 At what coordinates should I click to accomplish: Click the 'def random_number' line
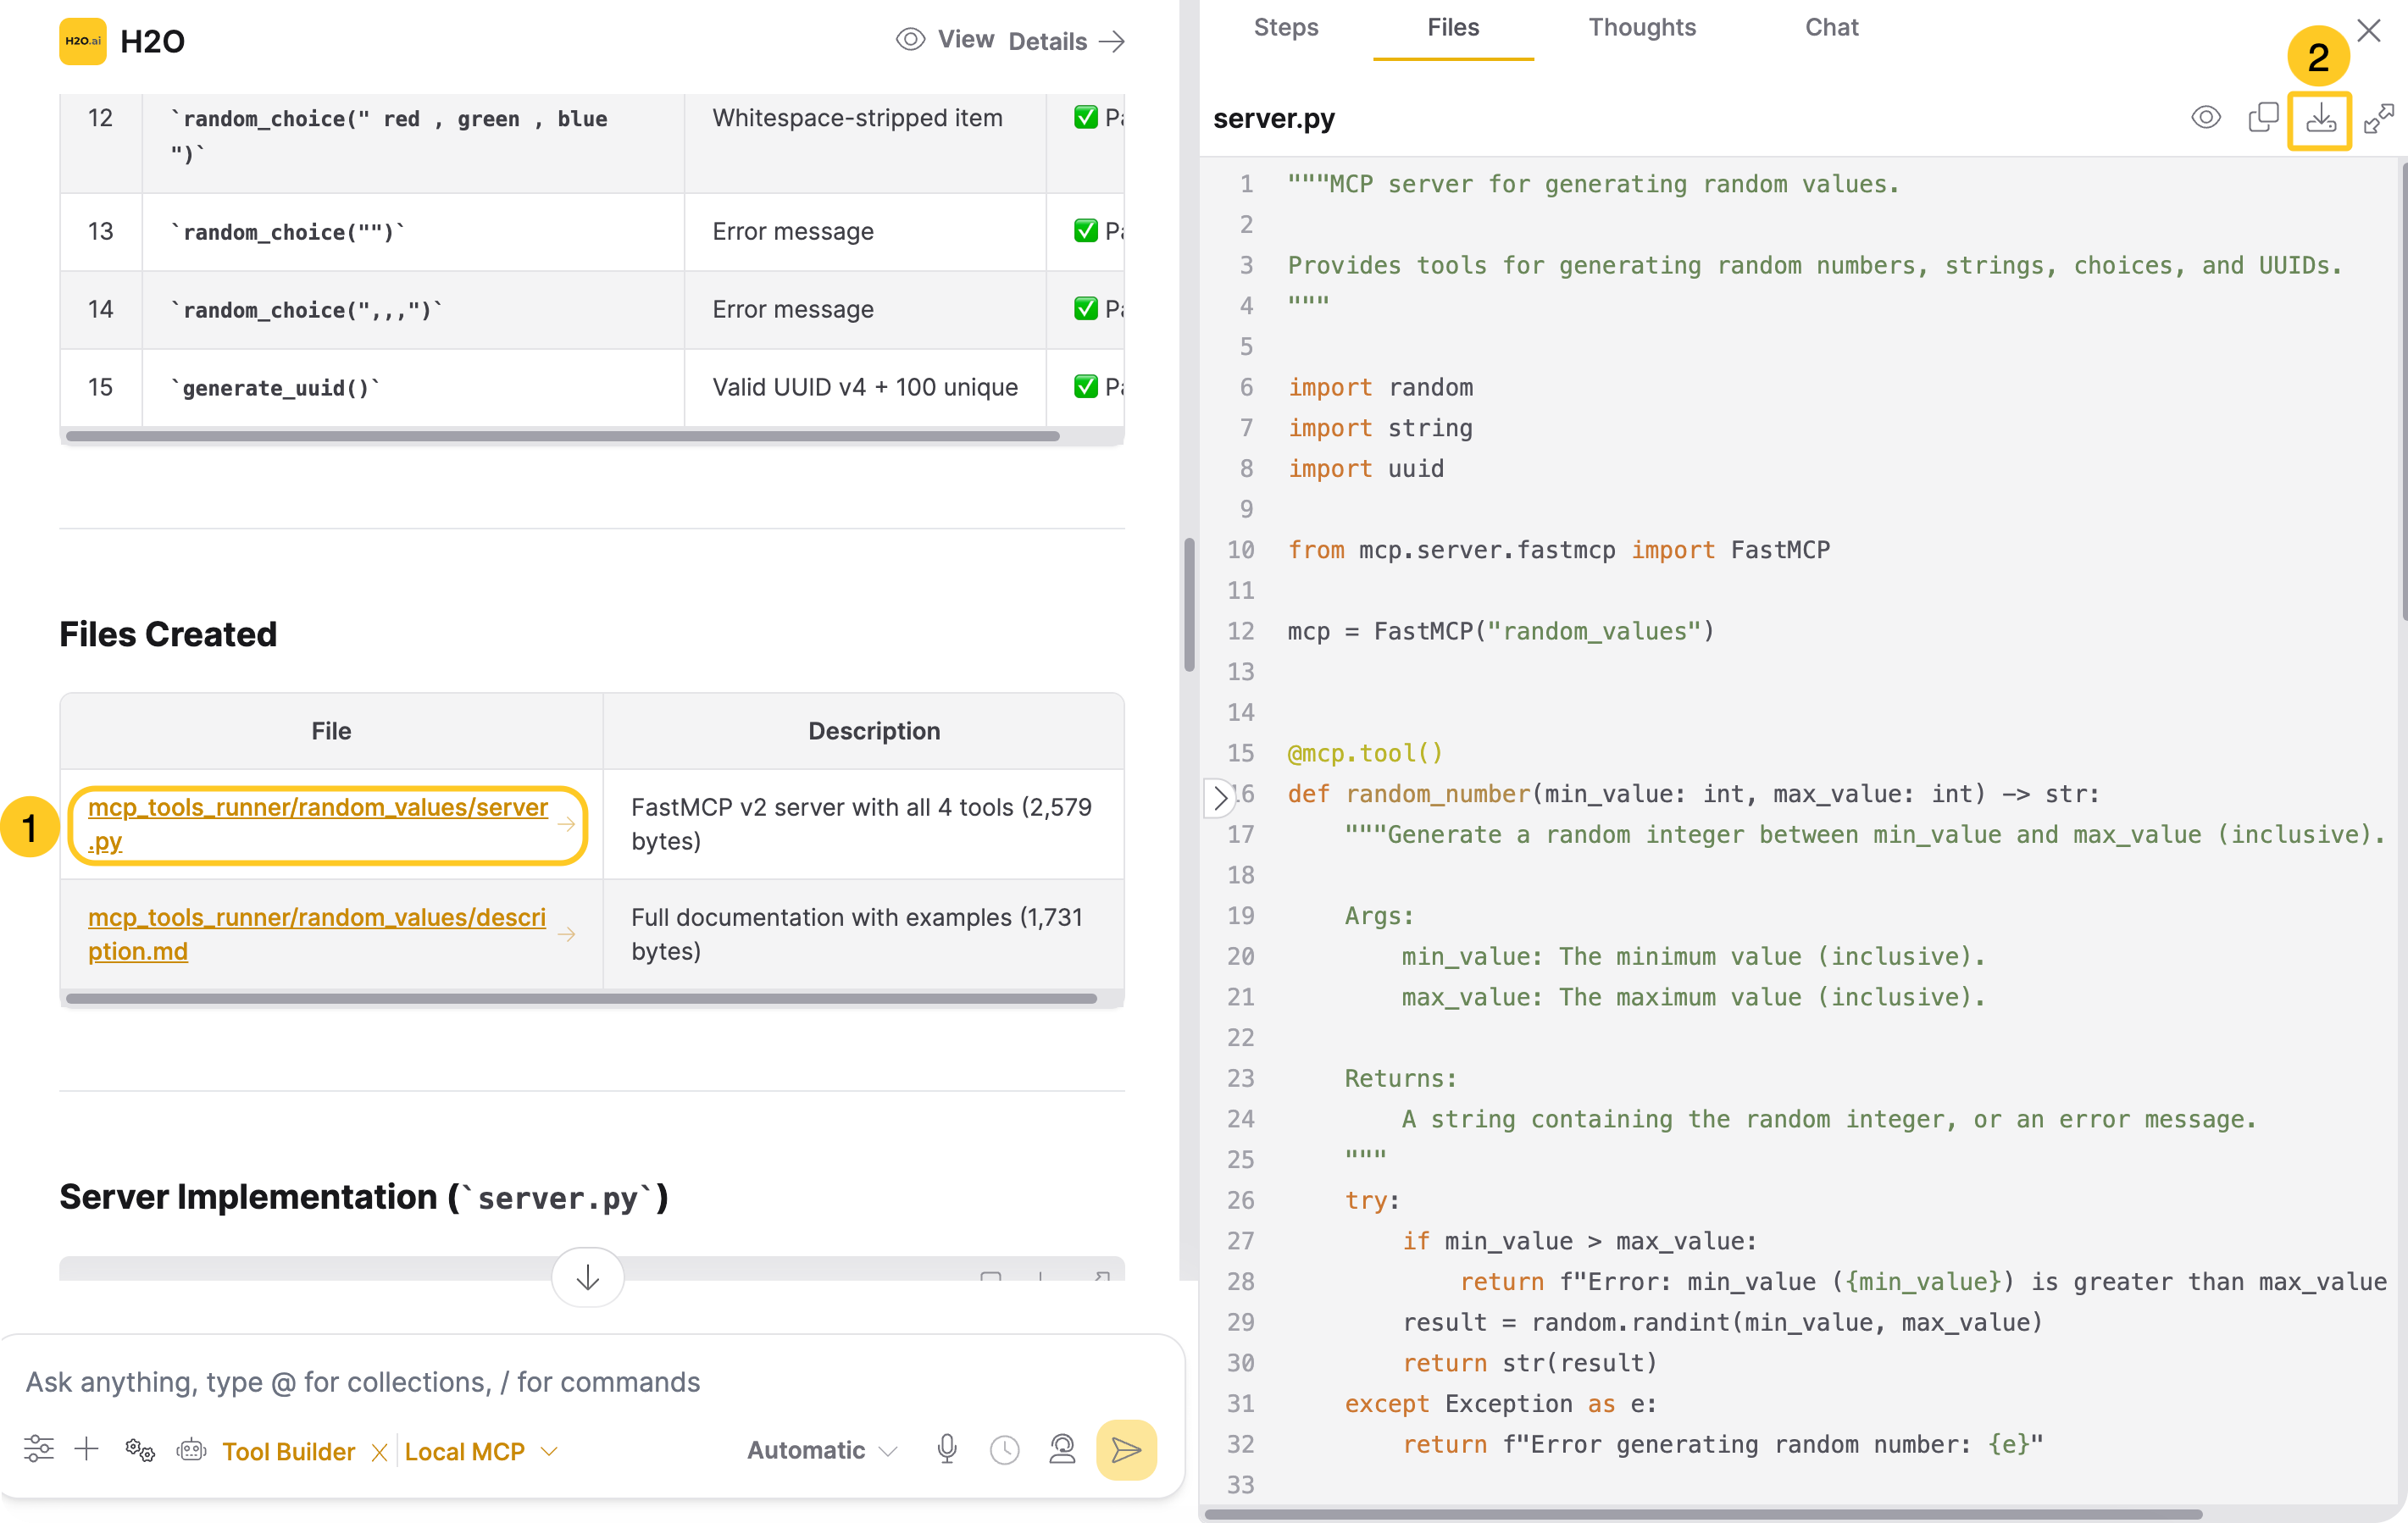click(x=1693, y=794)
